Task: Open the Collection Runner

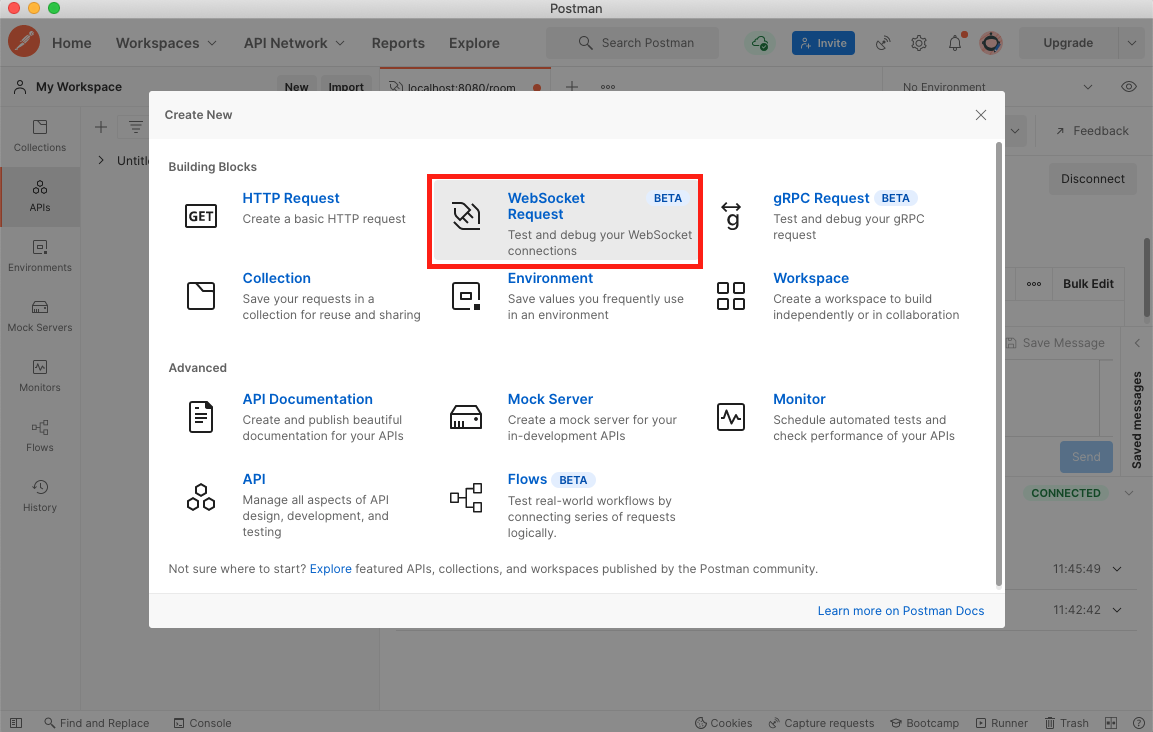Action: [x=1001, y=722]
